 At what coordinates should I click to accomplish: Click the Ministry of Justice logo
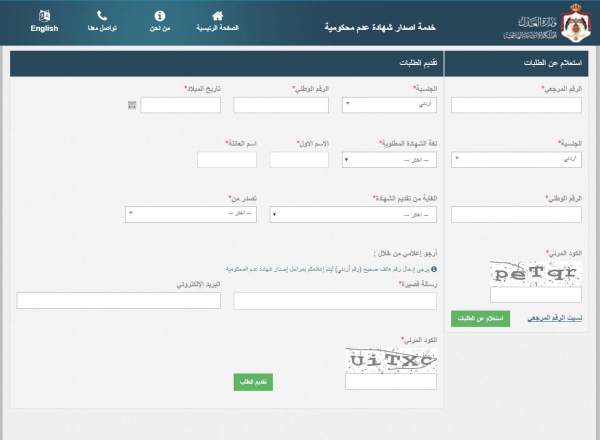pyautogui.click(x=550, y=22)
